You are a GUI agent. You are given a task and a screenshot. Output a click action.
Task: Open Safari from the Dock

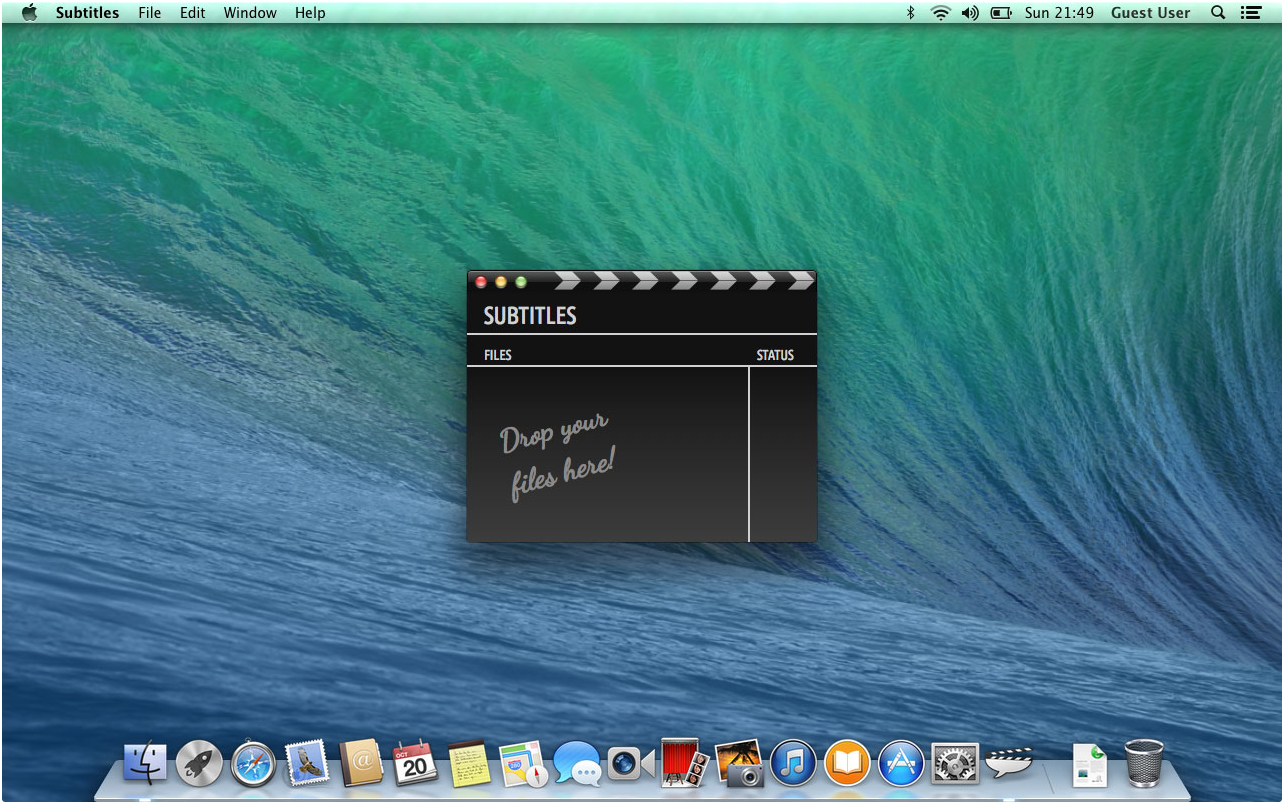click(x=253, y=764)
